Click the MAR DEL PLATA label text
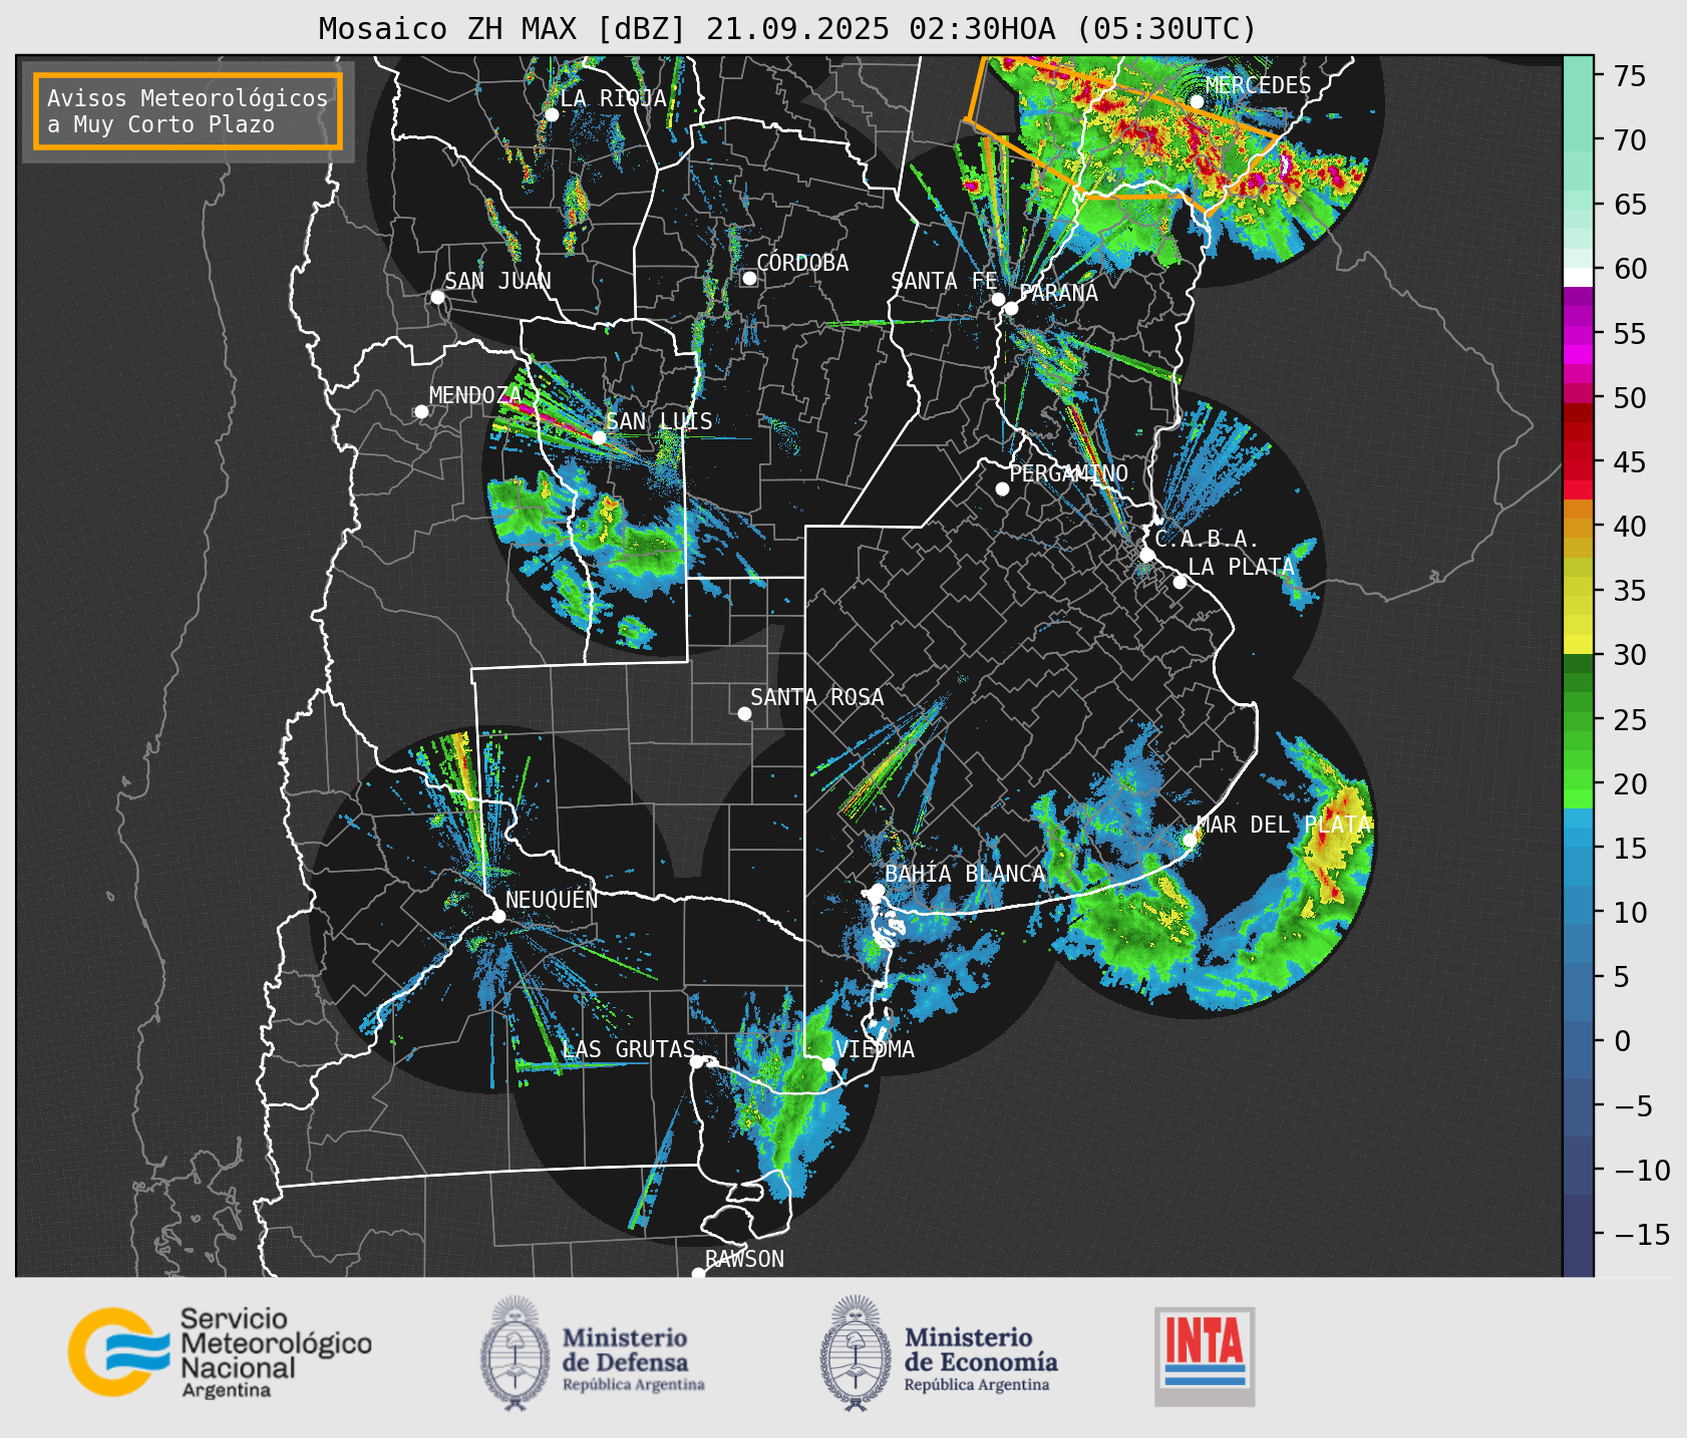 [1283, 825]
